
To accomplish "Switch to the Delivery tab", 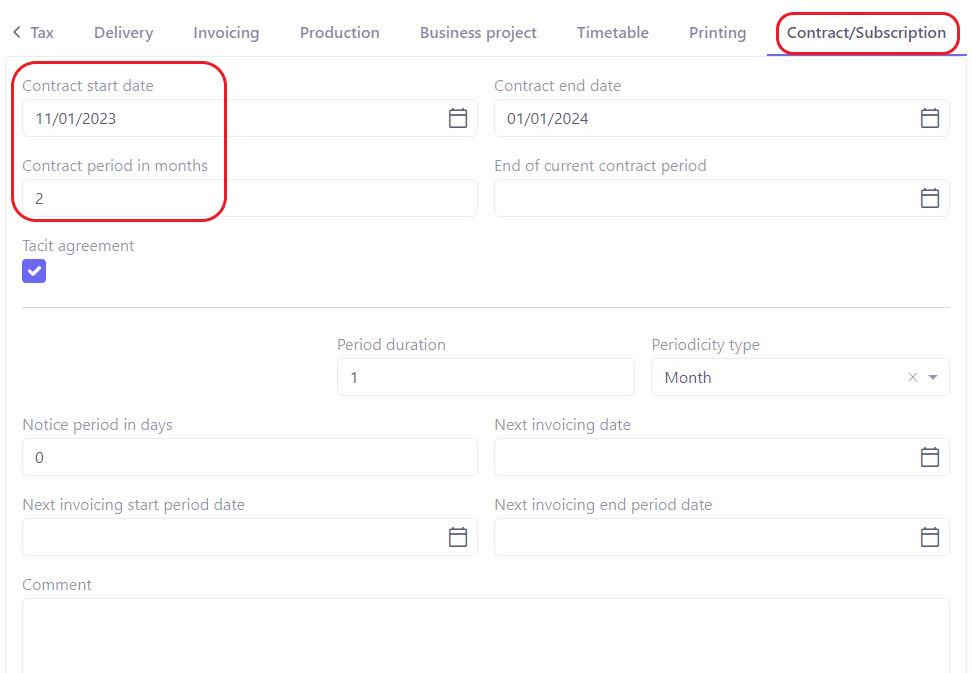I will click(x=123, y=33).
